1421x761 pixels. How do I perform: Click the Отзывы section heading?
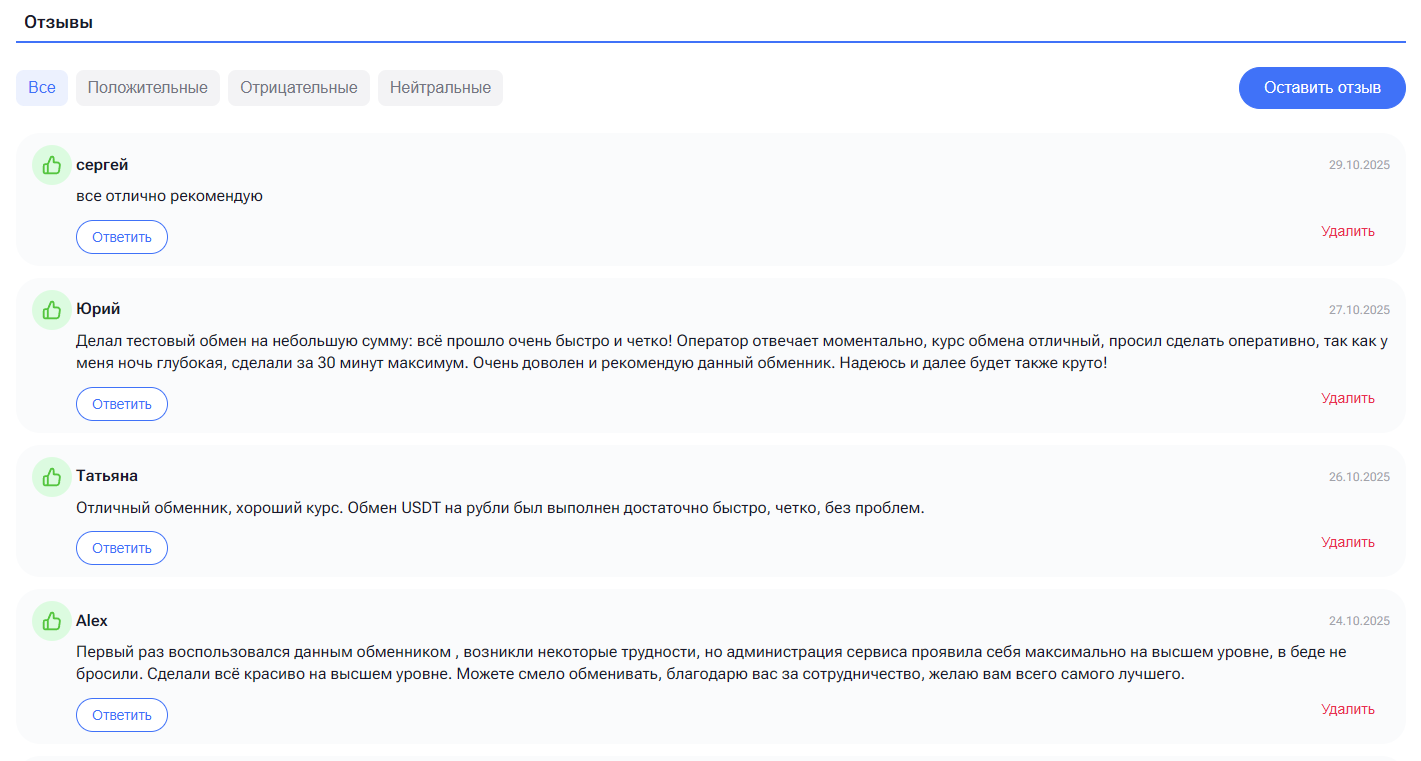pyautogui.click(x=59, y=22)
